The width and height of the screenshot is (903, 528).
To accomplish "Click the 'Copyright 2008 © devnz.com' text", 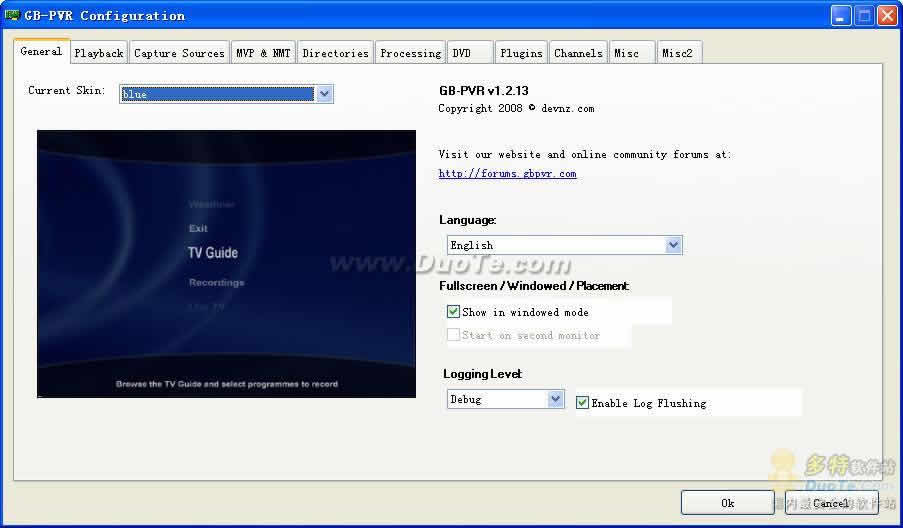I will (x=516, y=108).
